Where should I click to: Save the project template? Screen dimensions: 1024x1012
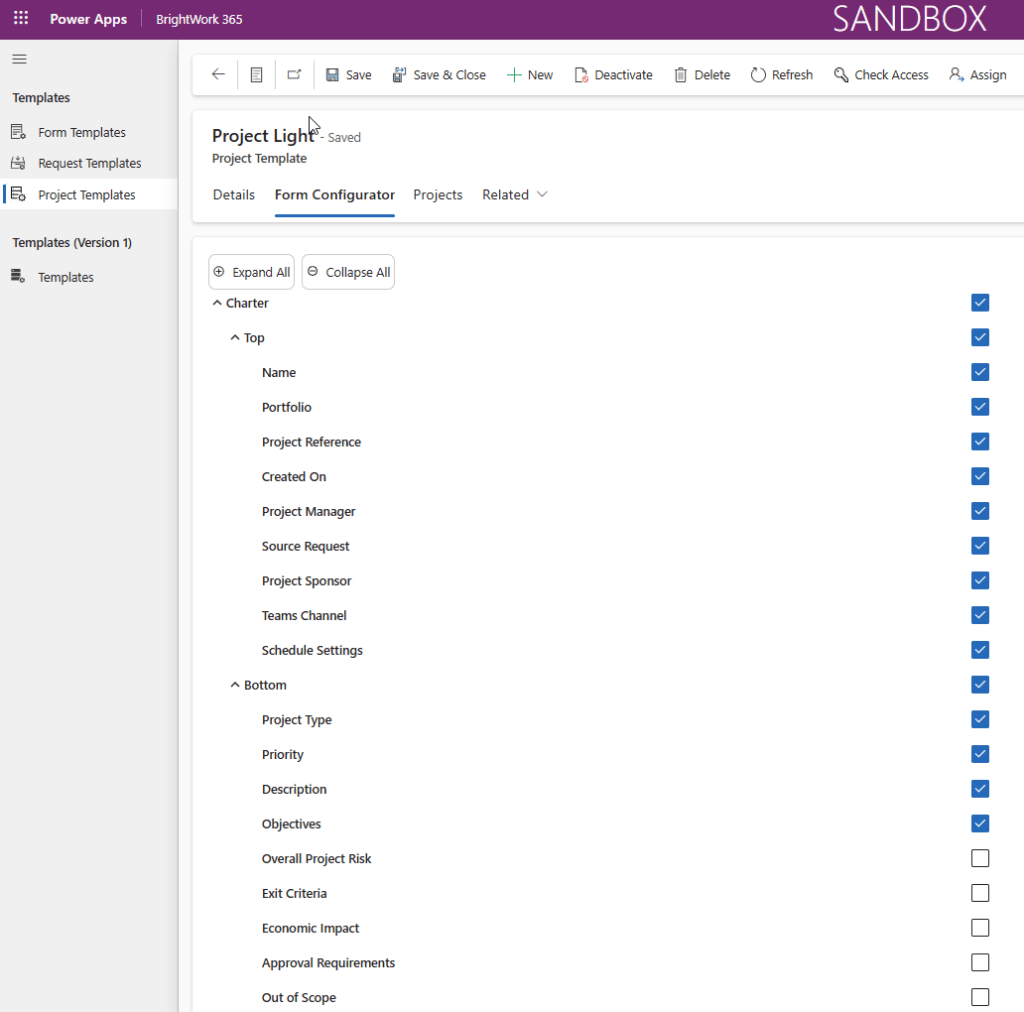click(x=348, y=75)
